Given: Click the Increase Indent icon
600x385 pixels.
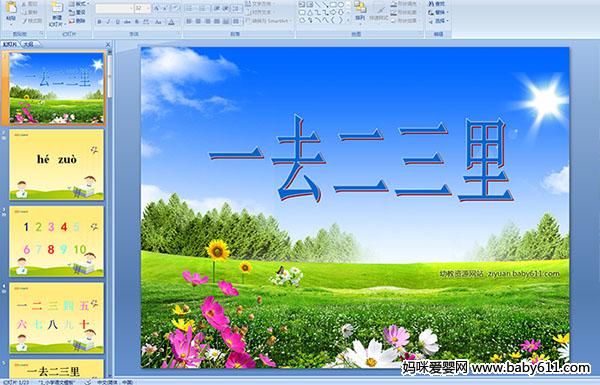Looking at the screenshot, I should (226, 8).
